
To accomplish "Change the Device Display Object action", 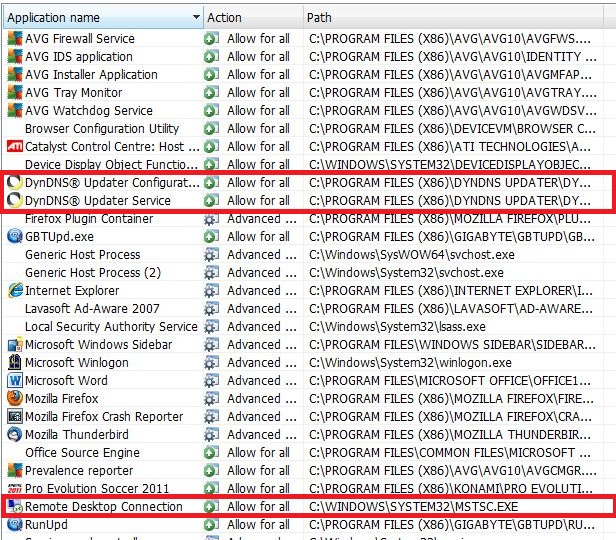I will pos(258,165).
